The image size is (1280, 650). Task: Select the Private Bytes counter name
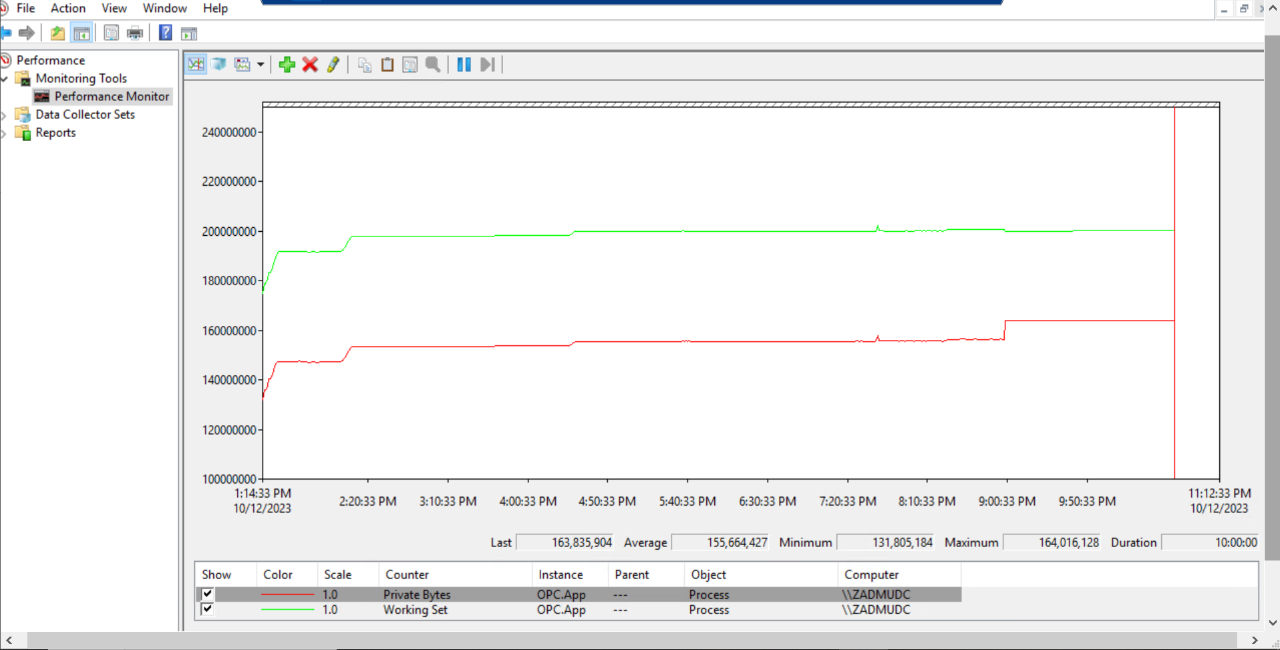click(417, 595)
